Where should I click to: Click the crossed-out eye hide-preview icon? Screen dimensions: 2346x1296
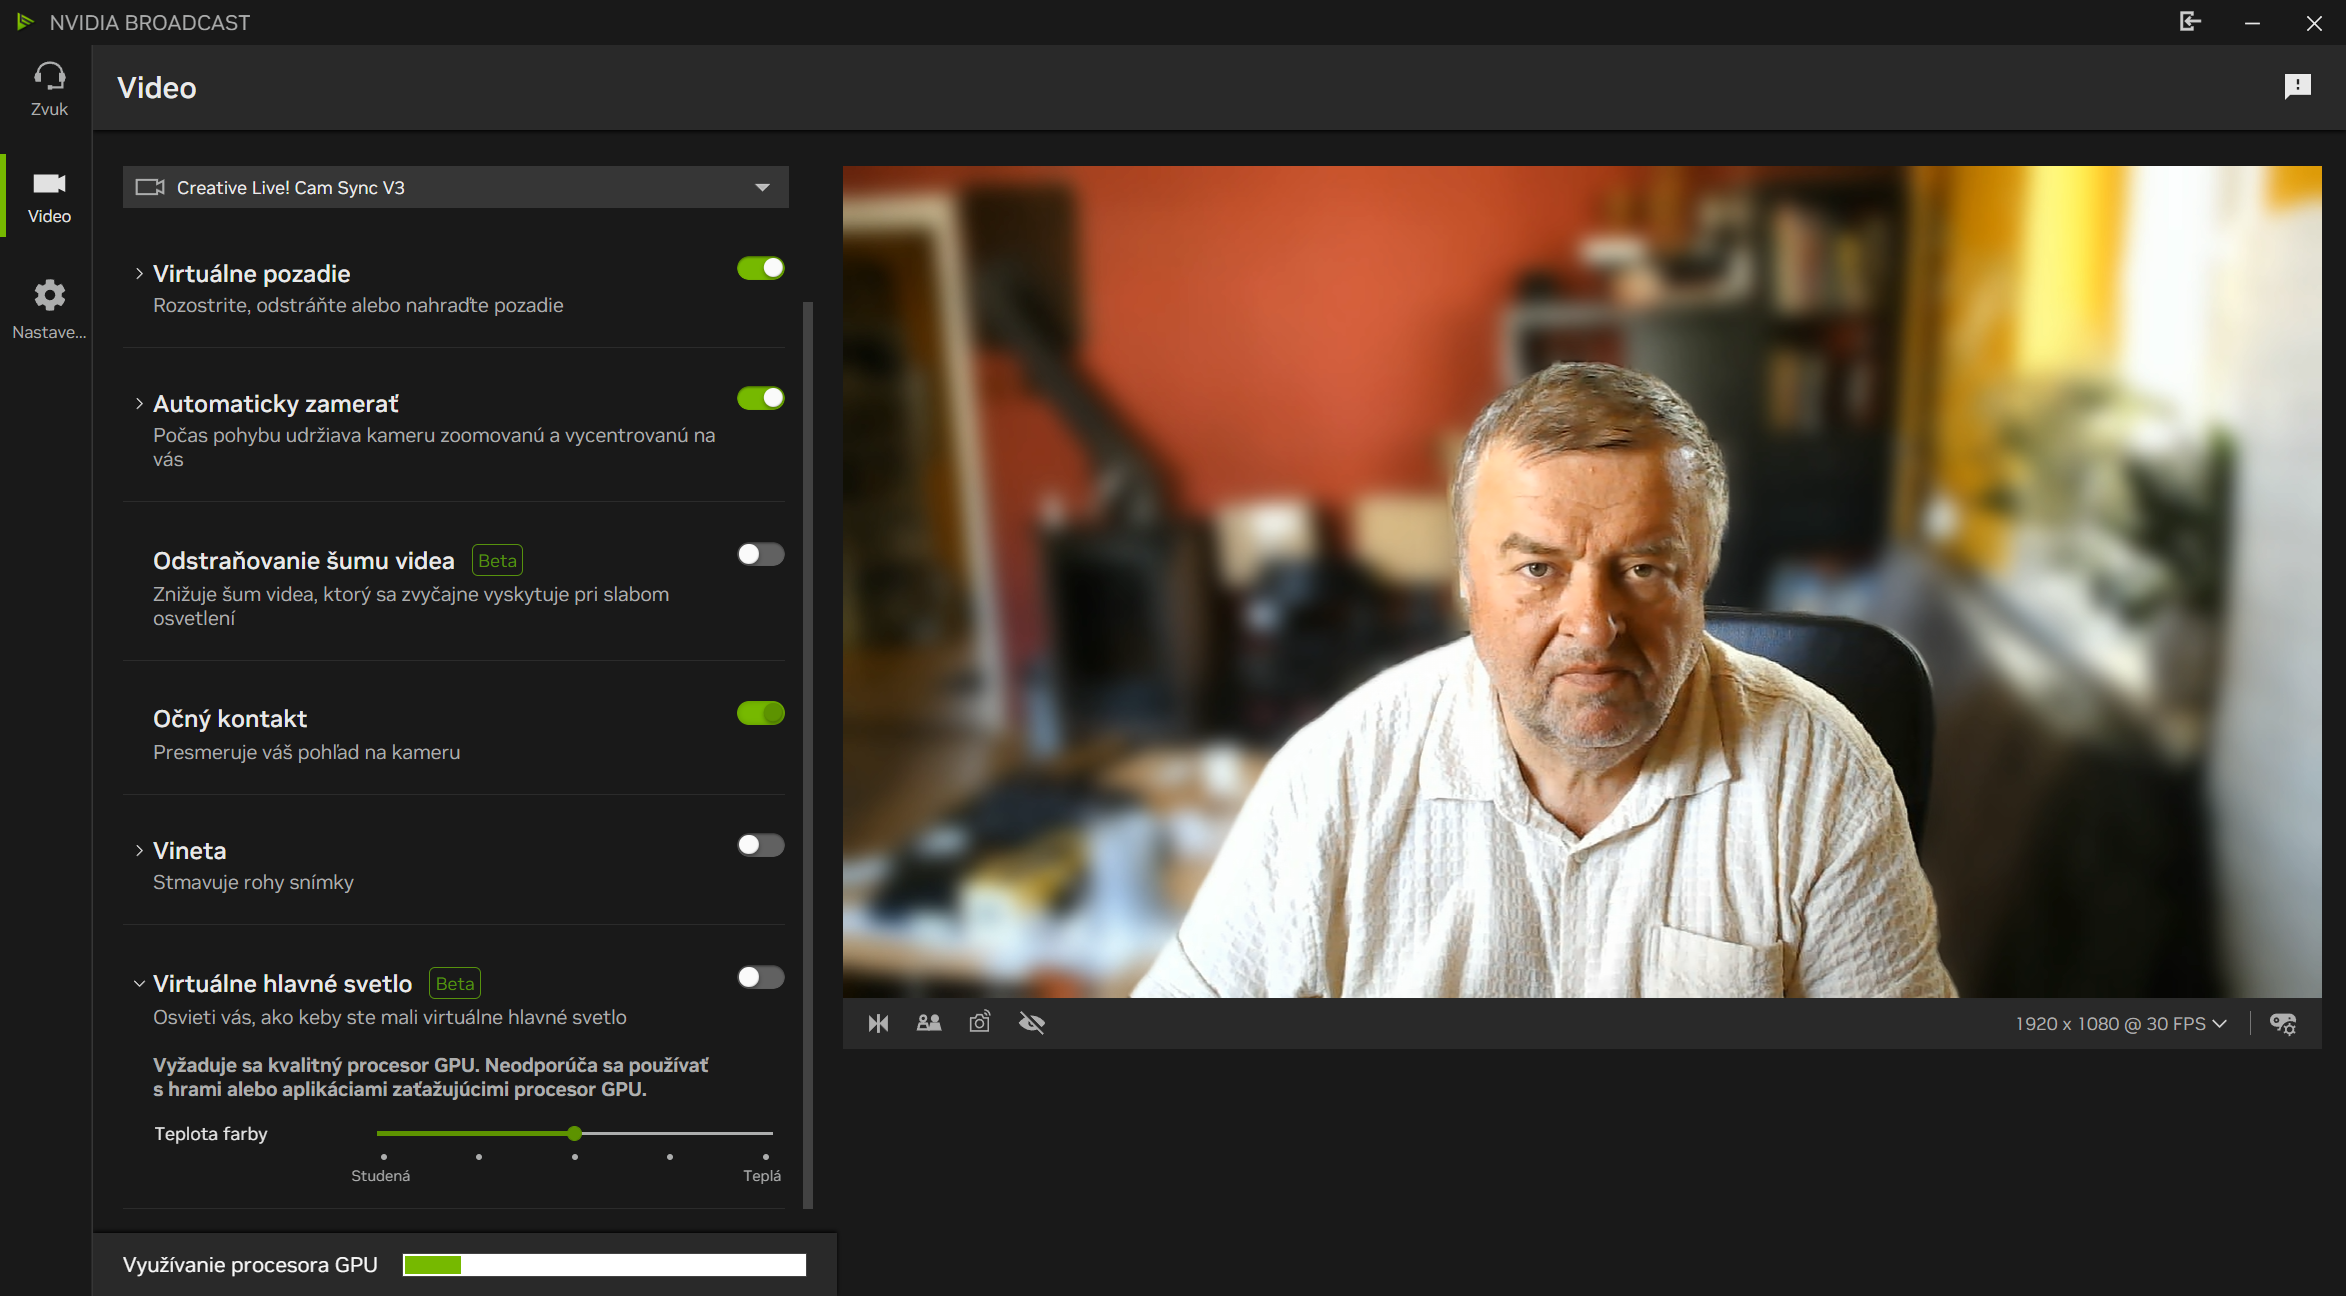tap(1031, 1023)
